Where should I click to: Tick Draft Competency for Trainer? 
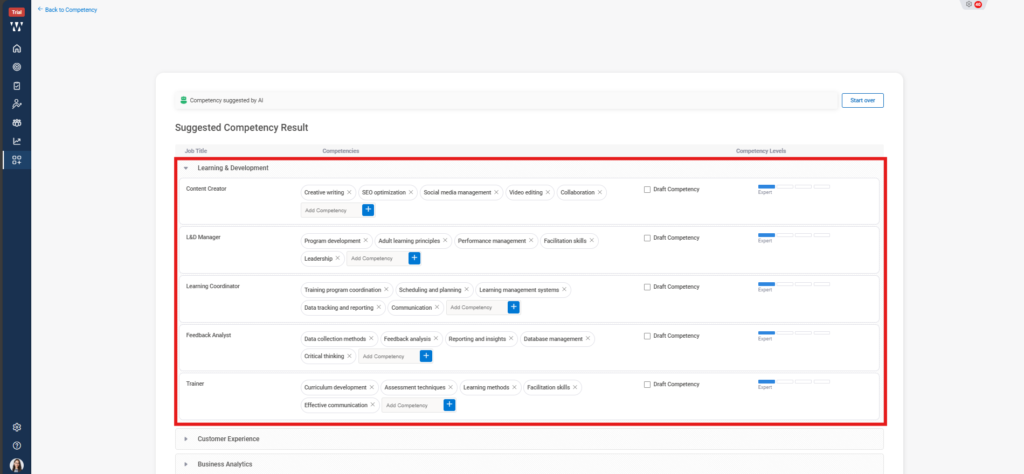(x=648, y=384)
